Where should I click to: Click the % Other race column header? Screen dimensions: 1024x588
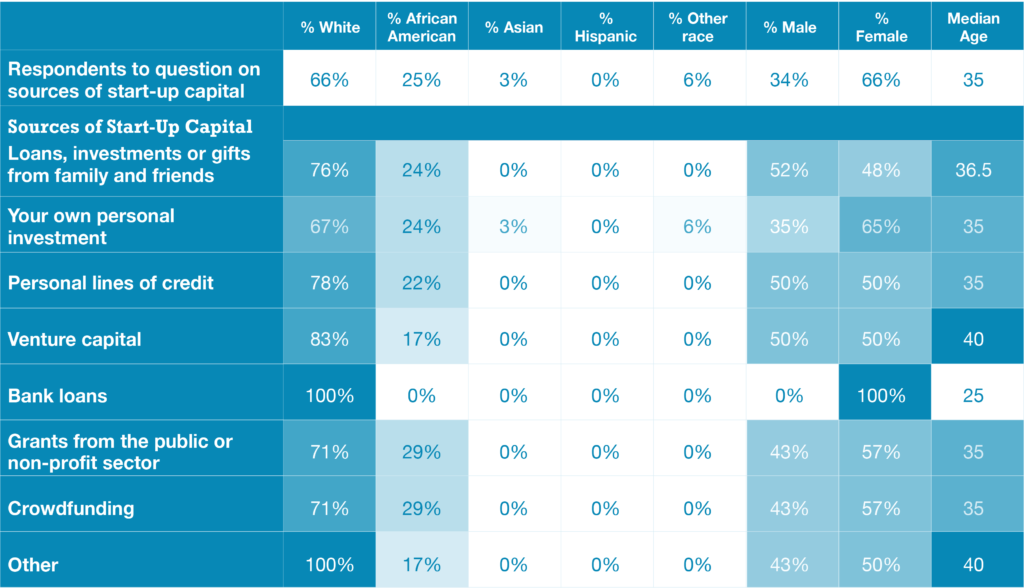697,27
